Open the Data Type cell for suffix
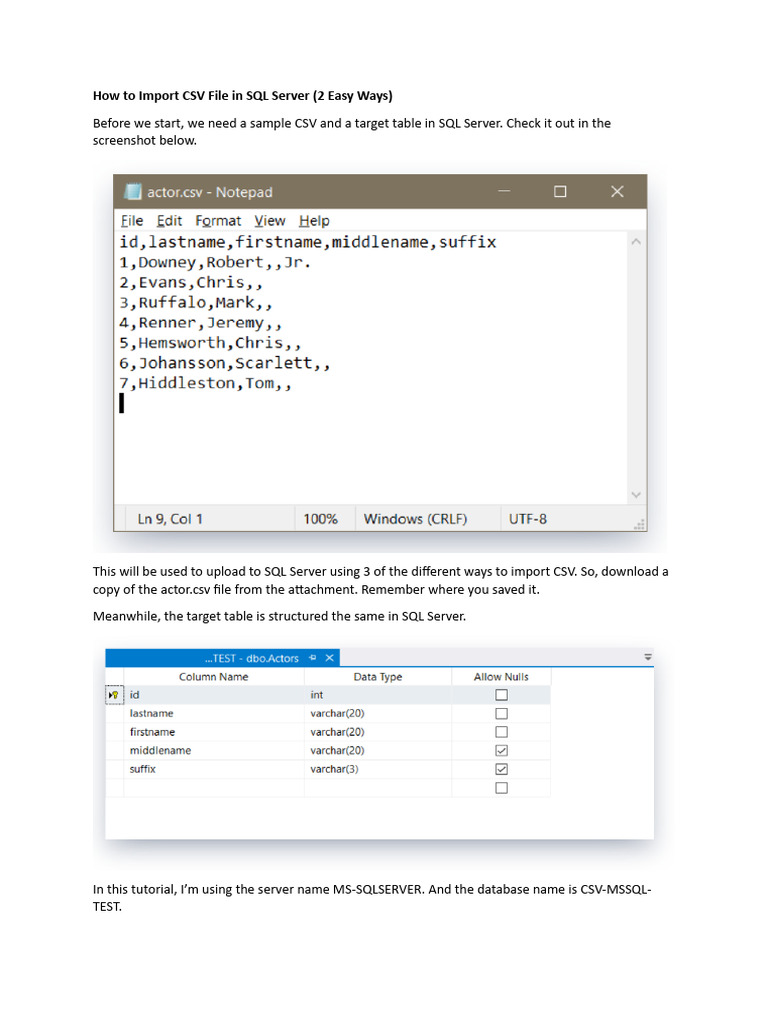The height and width of the screenshot is (1024, 768). coord(378,769)
